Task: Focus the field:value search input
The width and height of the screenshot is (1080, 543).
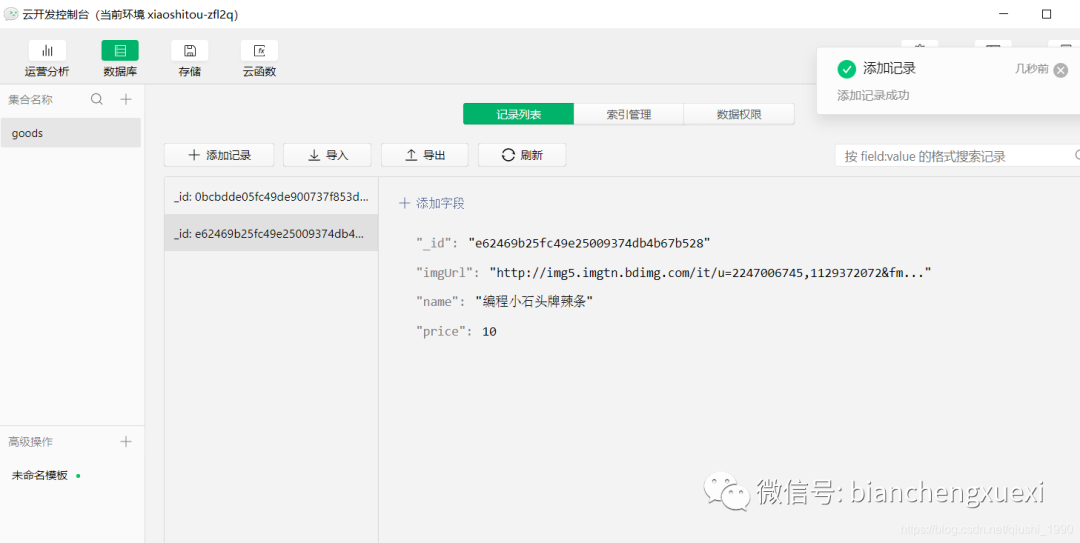Action: [x=957, y=156]
